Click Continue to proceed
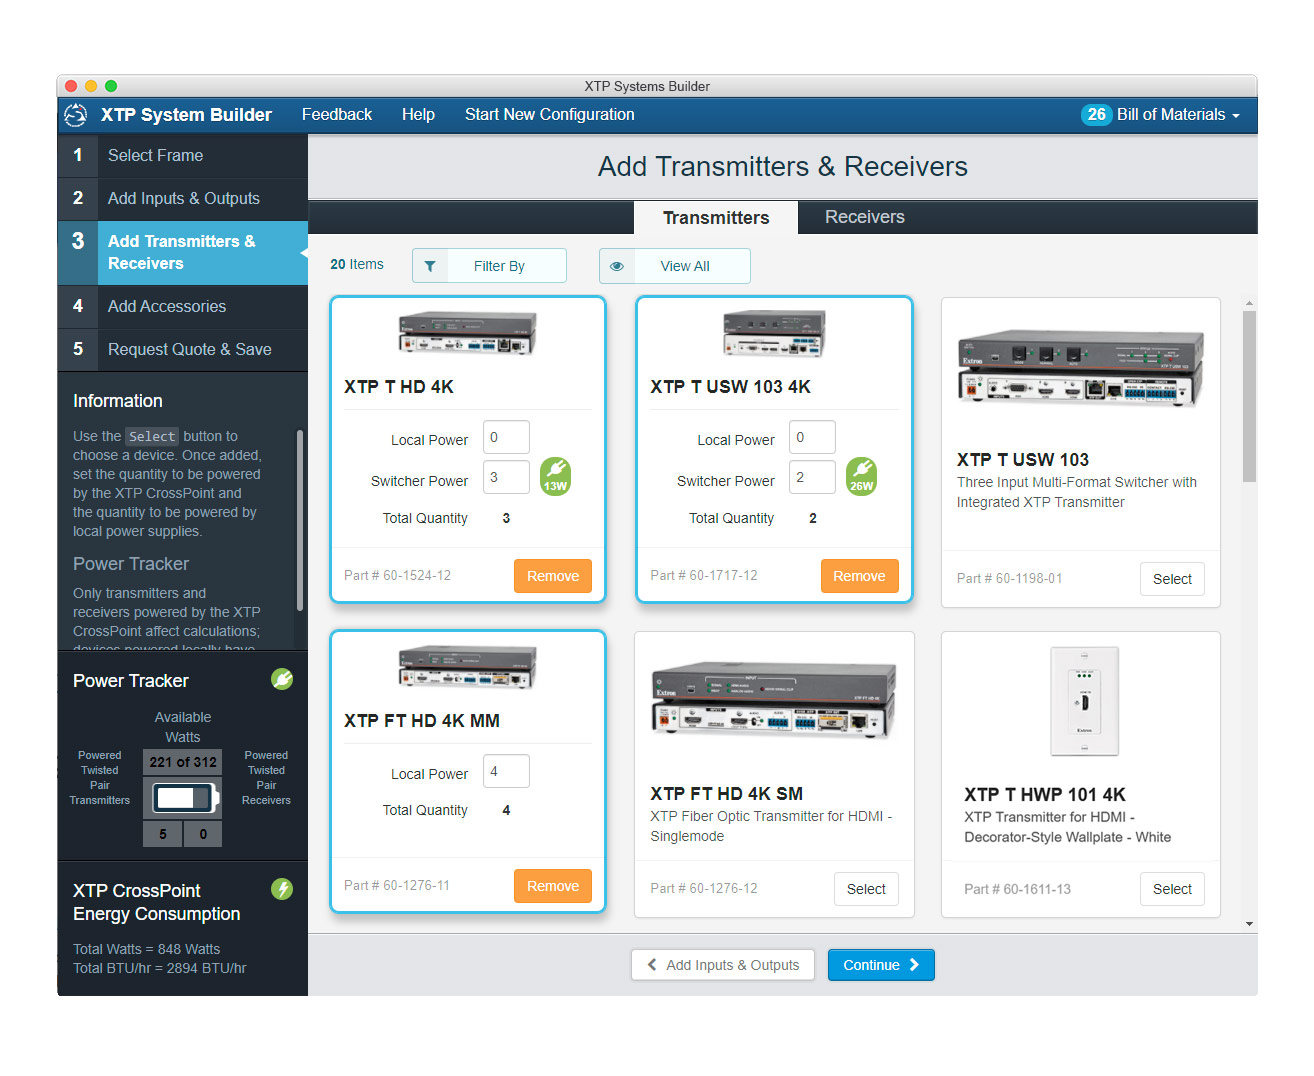 tap(881, 965)
